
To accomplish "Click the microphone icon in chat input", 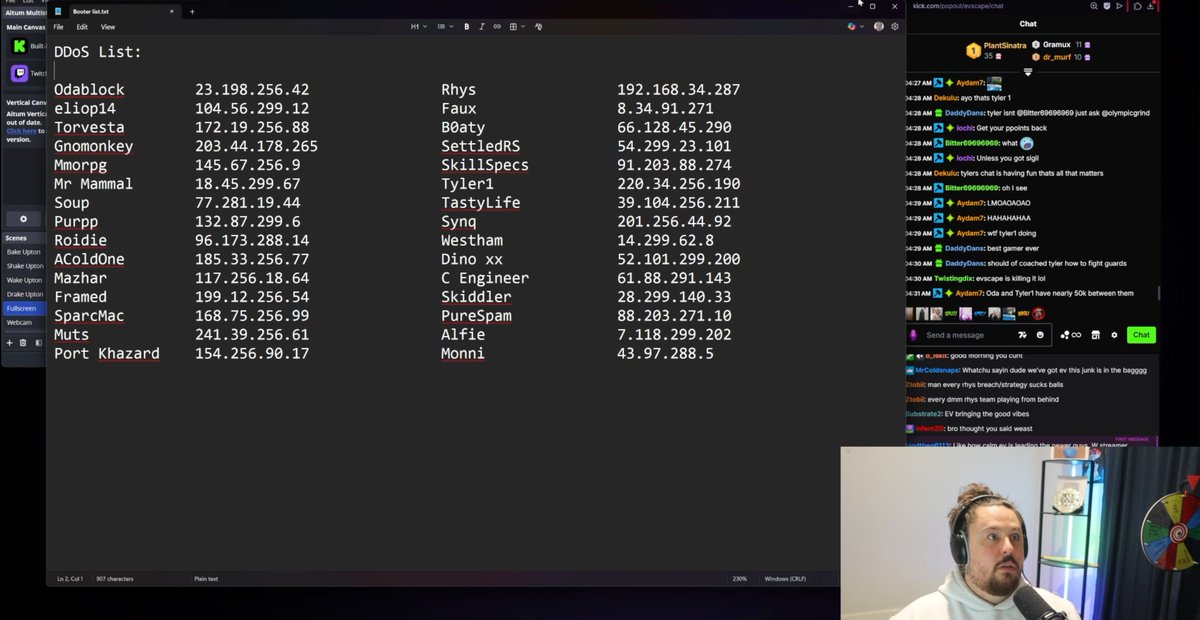I will point(914,335).
